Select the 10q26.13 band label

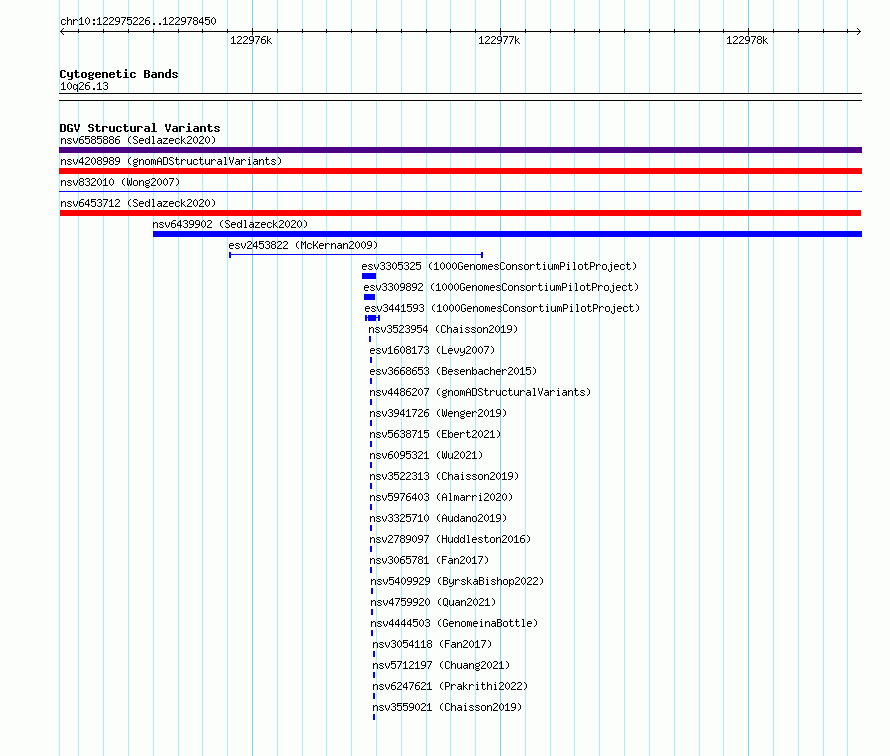click(84, 86)
